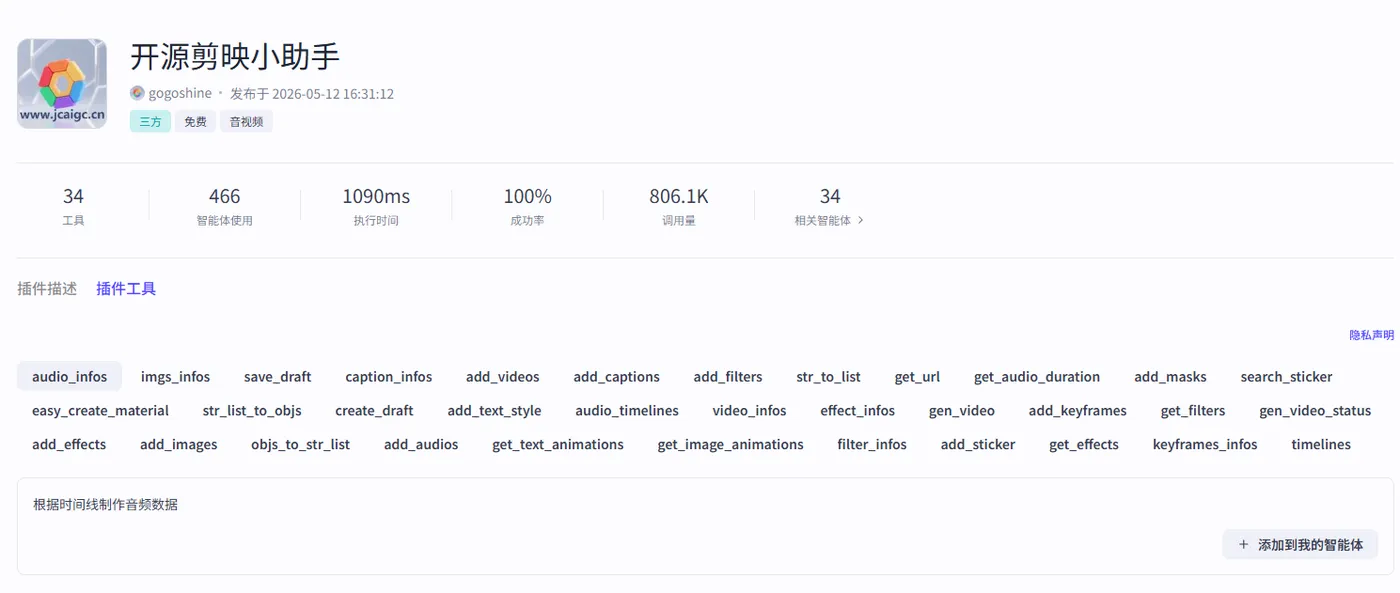This screenshot has height=593, width=1400.
Task: Select the imgs_infos tool tab
Action: pyautogui.click(x=175, y=377)
